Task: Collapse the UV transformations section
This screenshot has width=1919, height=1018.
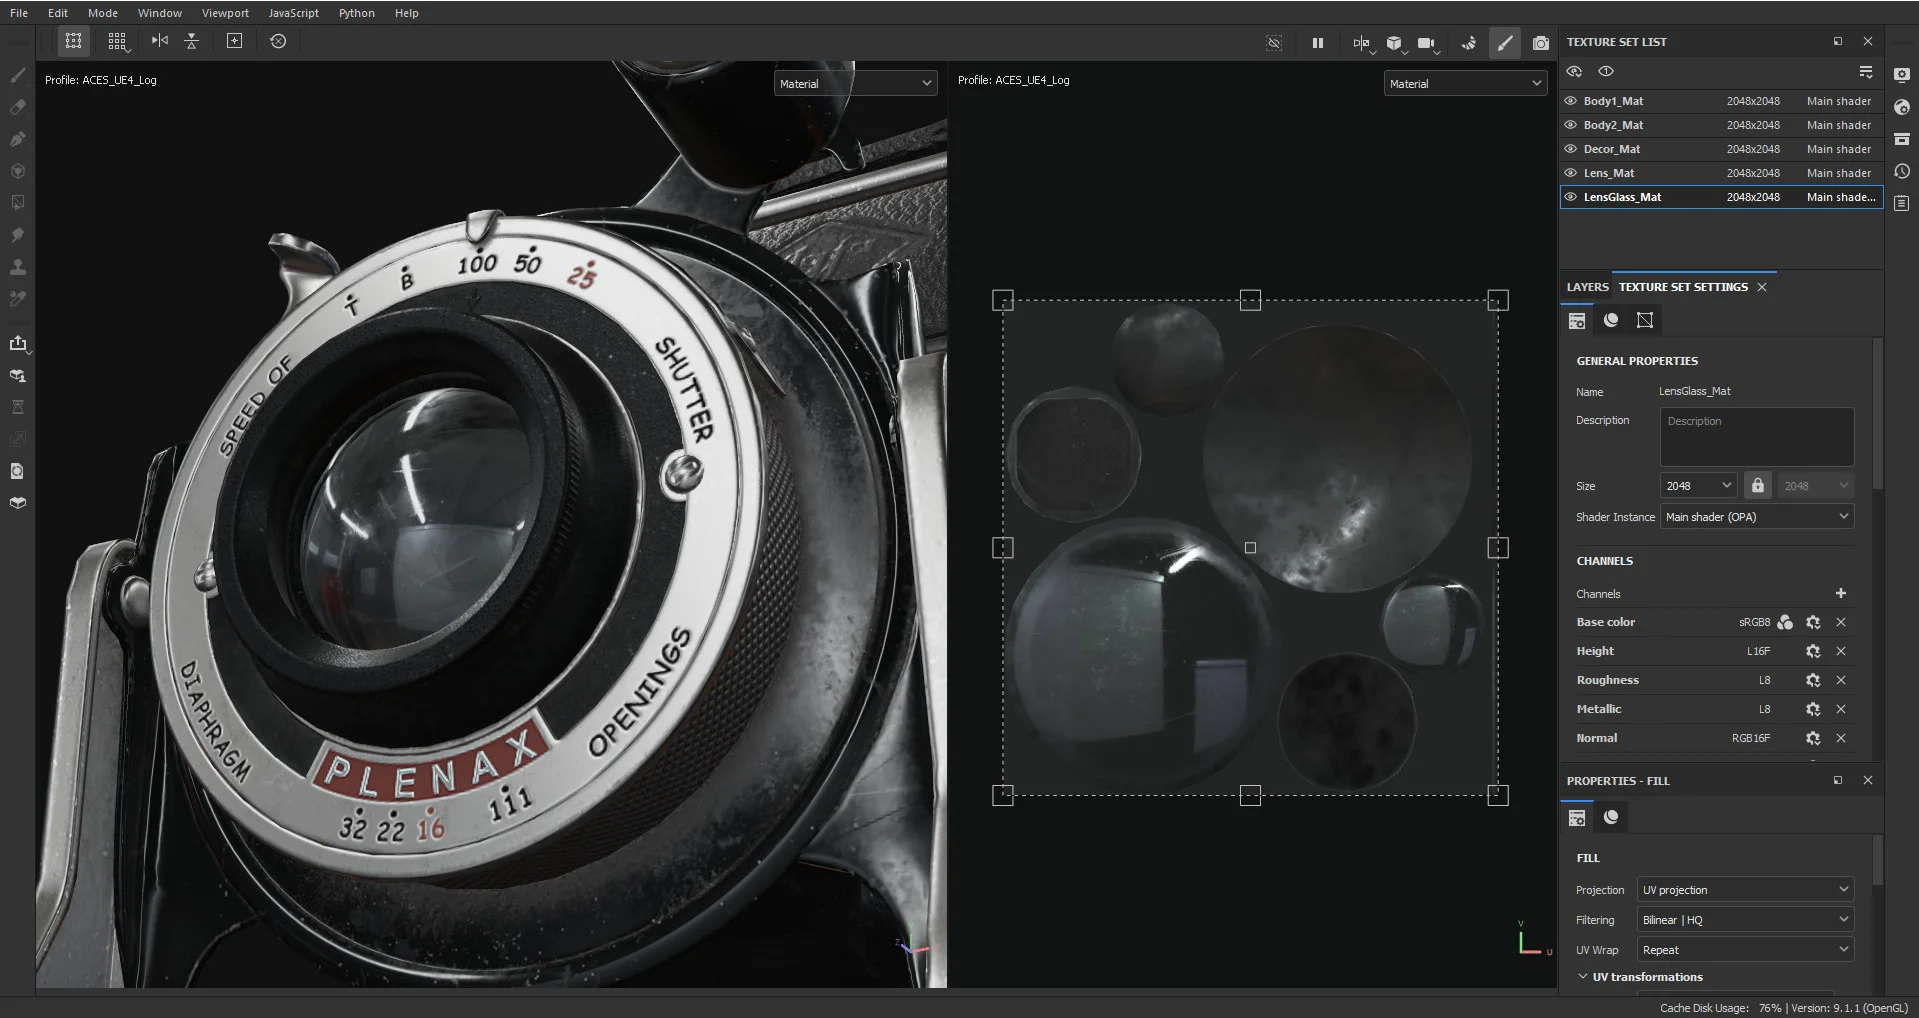Action: (1582, 977)
